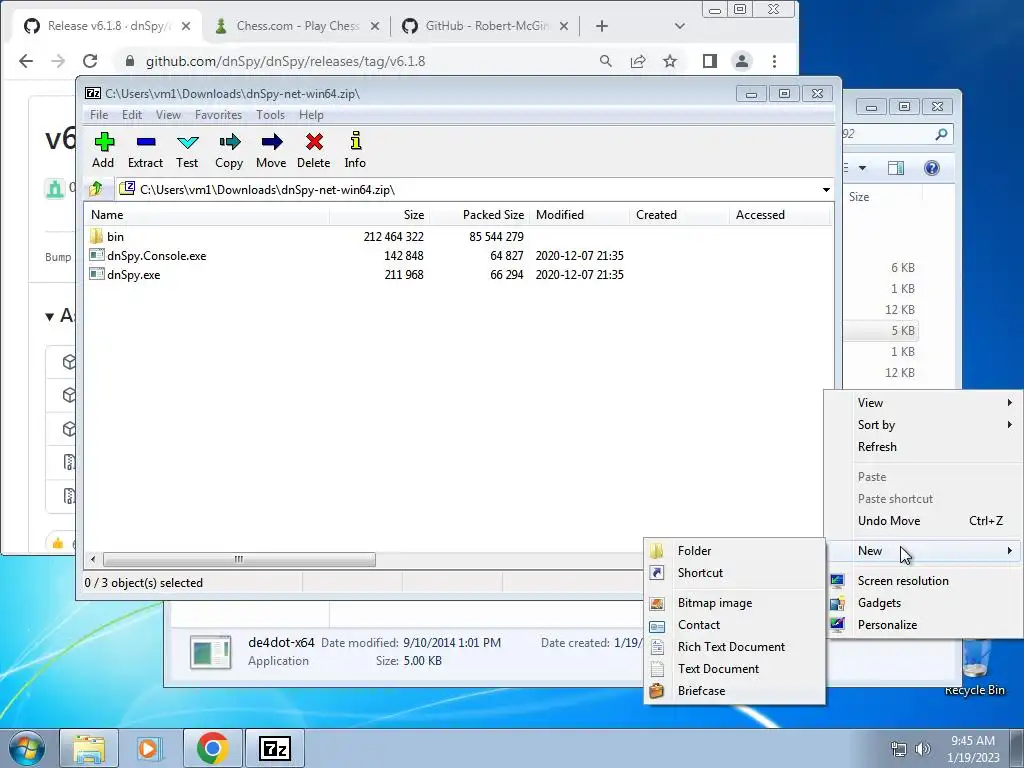This screenshot has height=768, width=1024.
Task: Open Chrome tab search dropdown chevron
Action: 680,26
